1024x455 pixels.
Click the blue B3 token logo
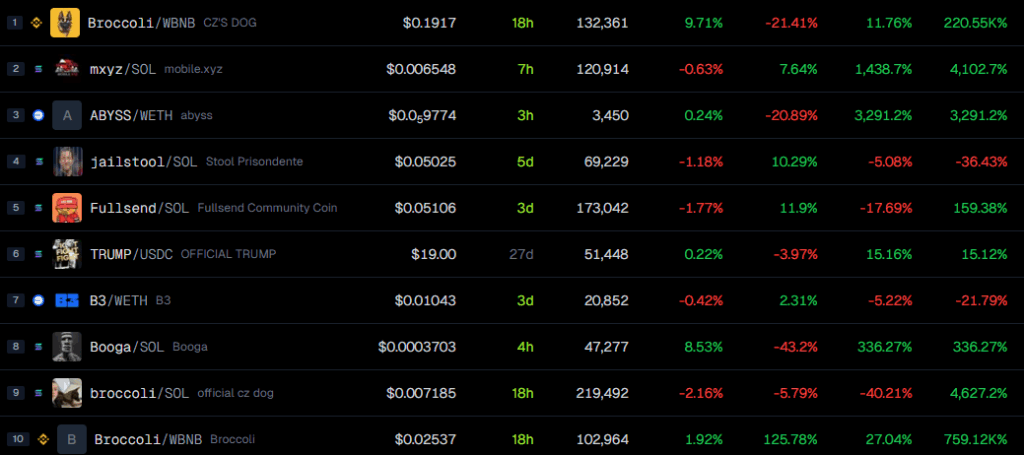[67, 301]
